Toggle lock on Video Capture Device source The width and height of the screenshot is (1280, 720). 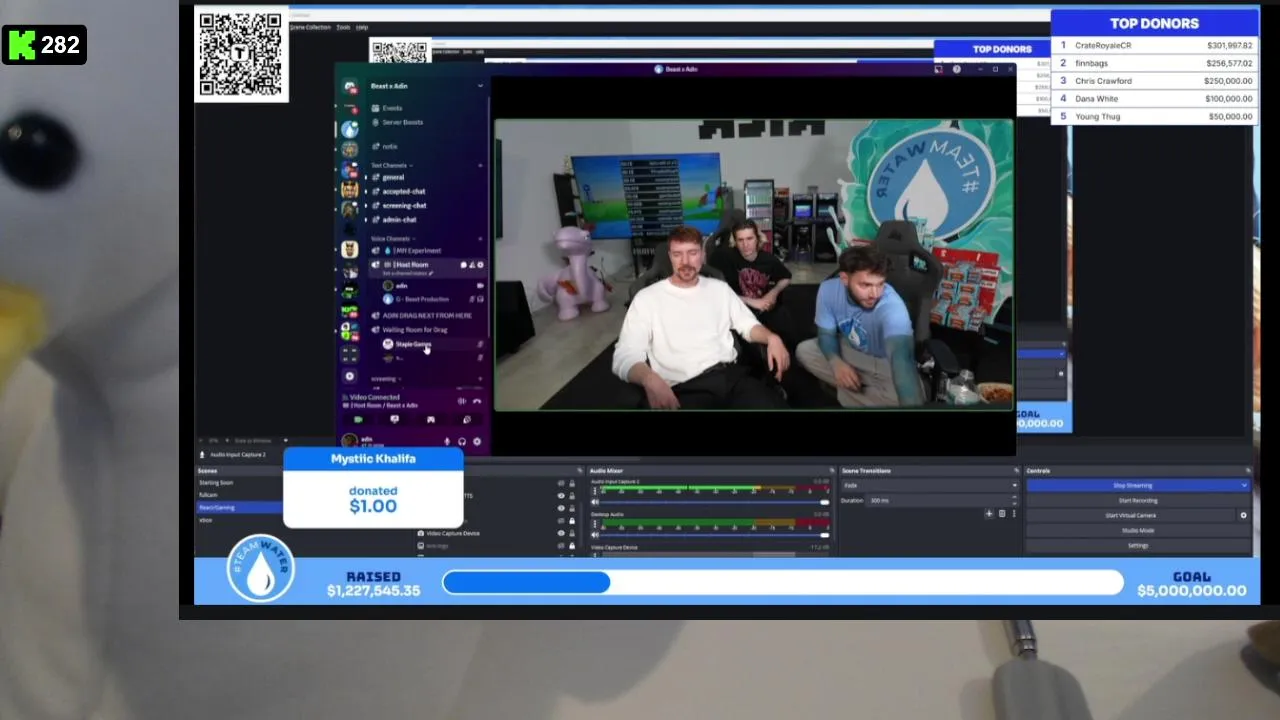[572, 533]
